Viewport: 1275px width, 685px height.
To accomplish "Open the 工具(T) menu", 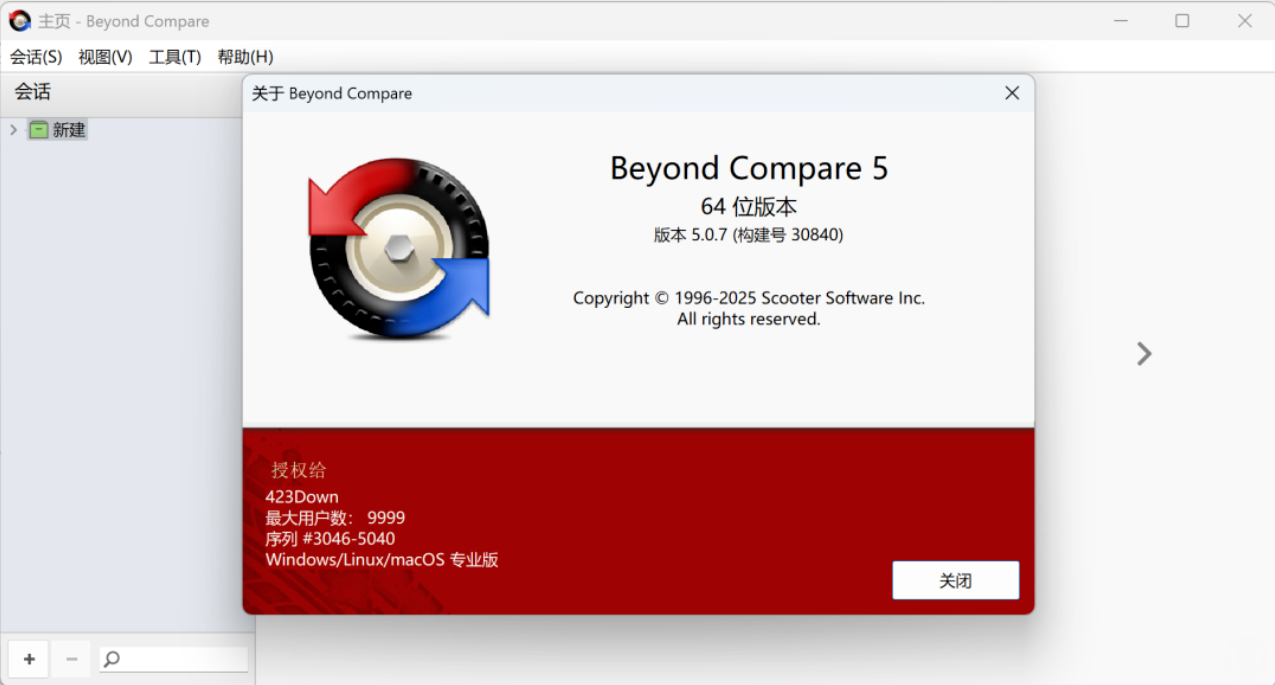I will tap(175, 57).
